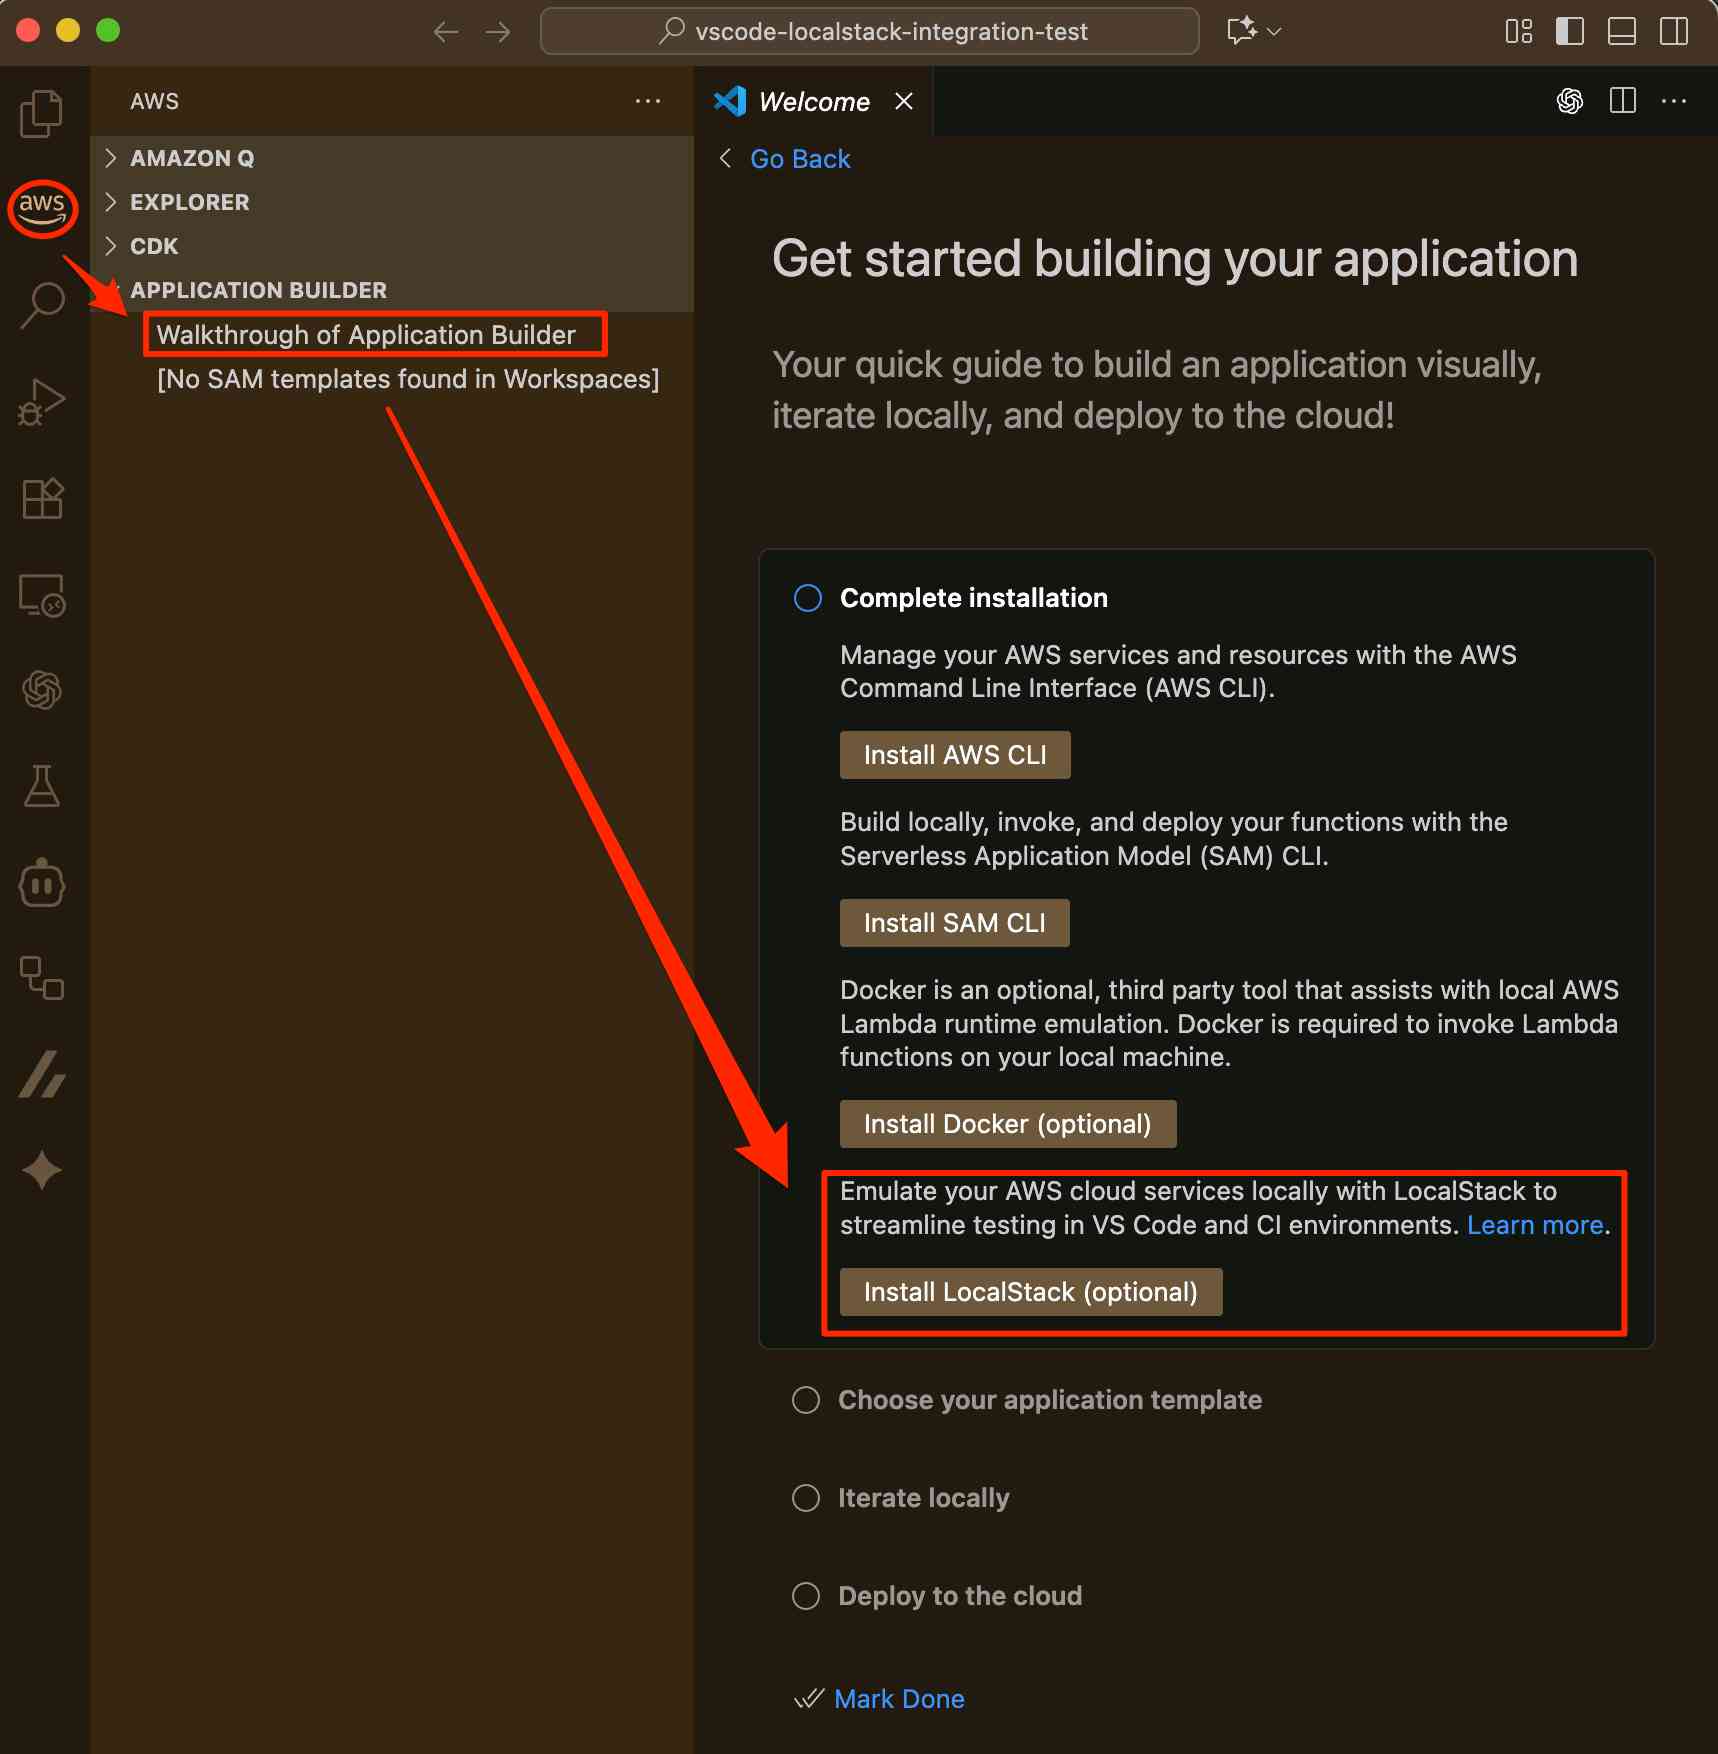Switch to the Welcome tab
1718x1754 pixels.
coord(813,102)
